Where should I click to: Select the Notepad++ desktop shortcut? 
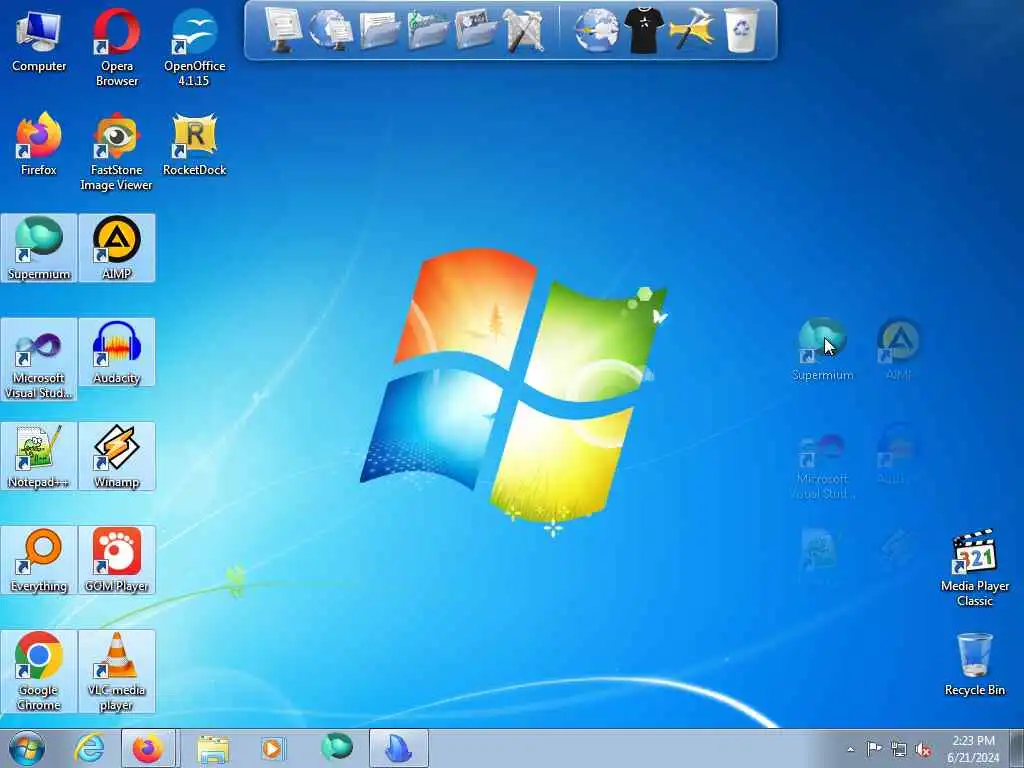tap(39, 456)
